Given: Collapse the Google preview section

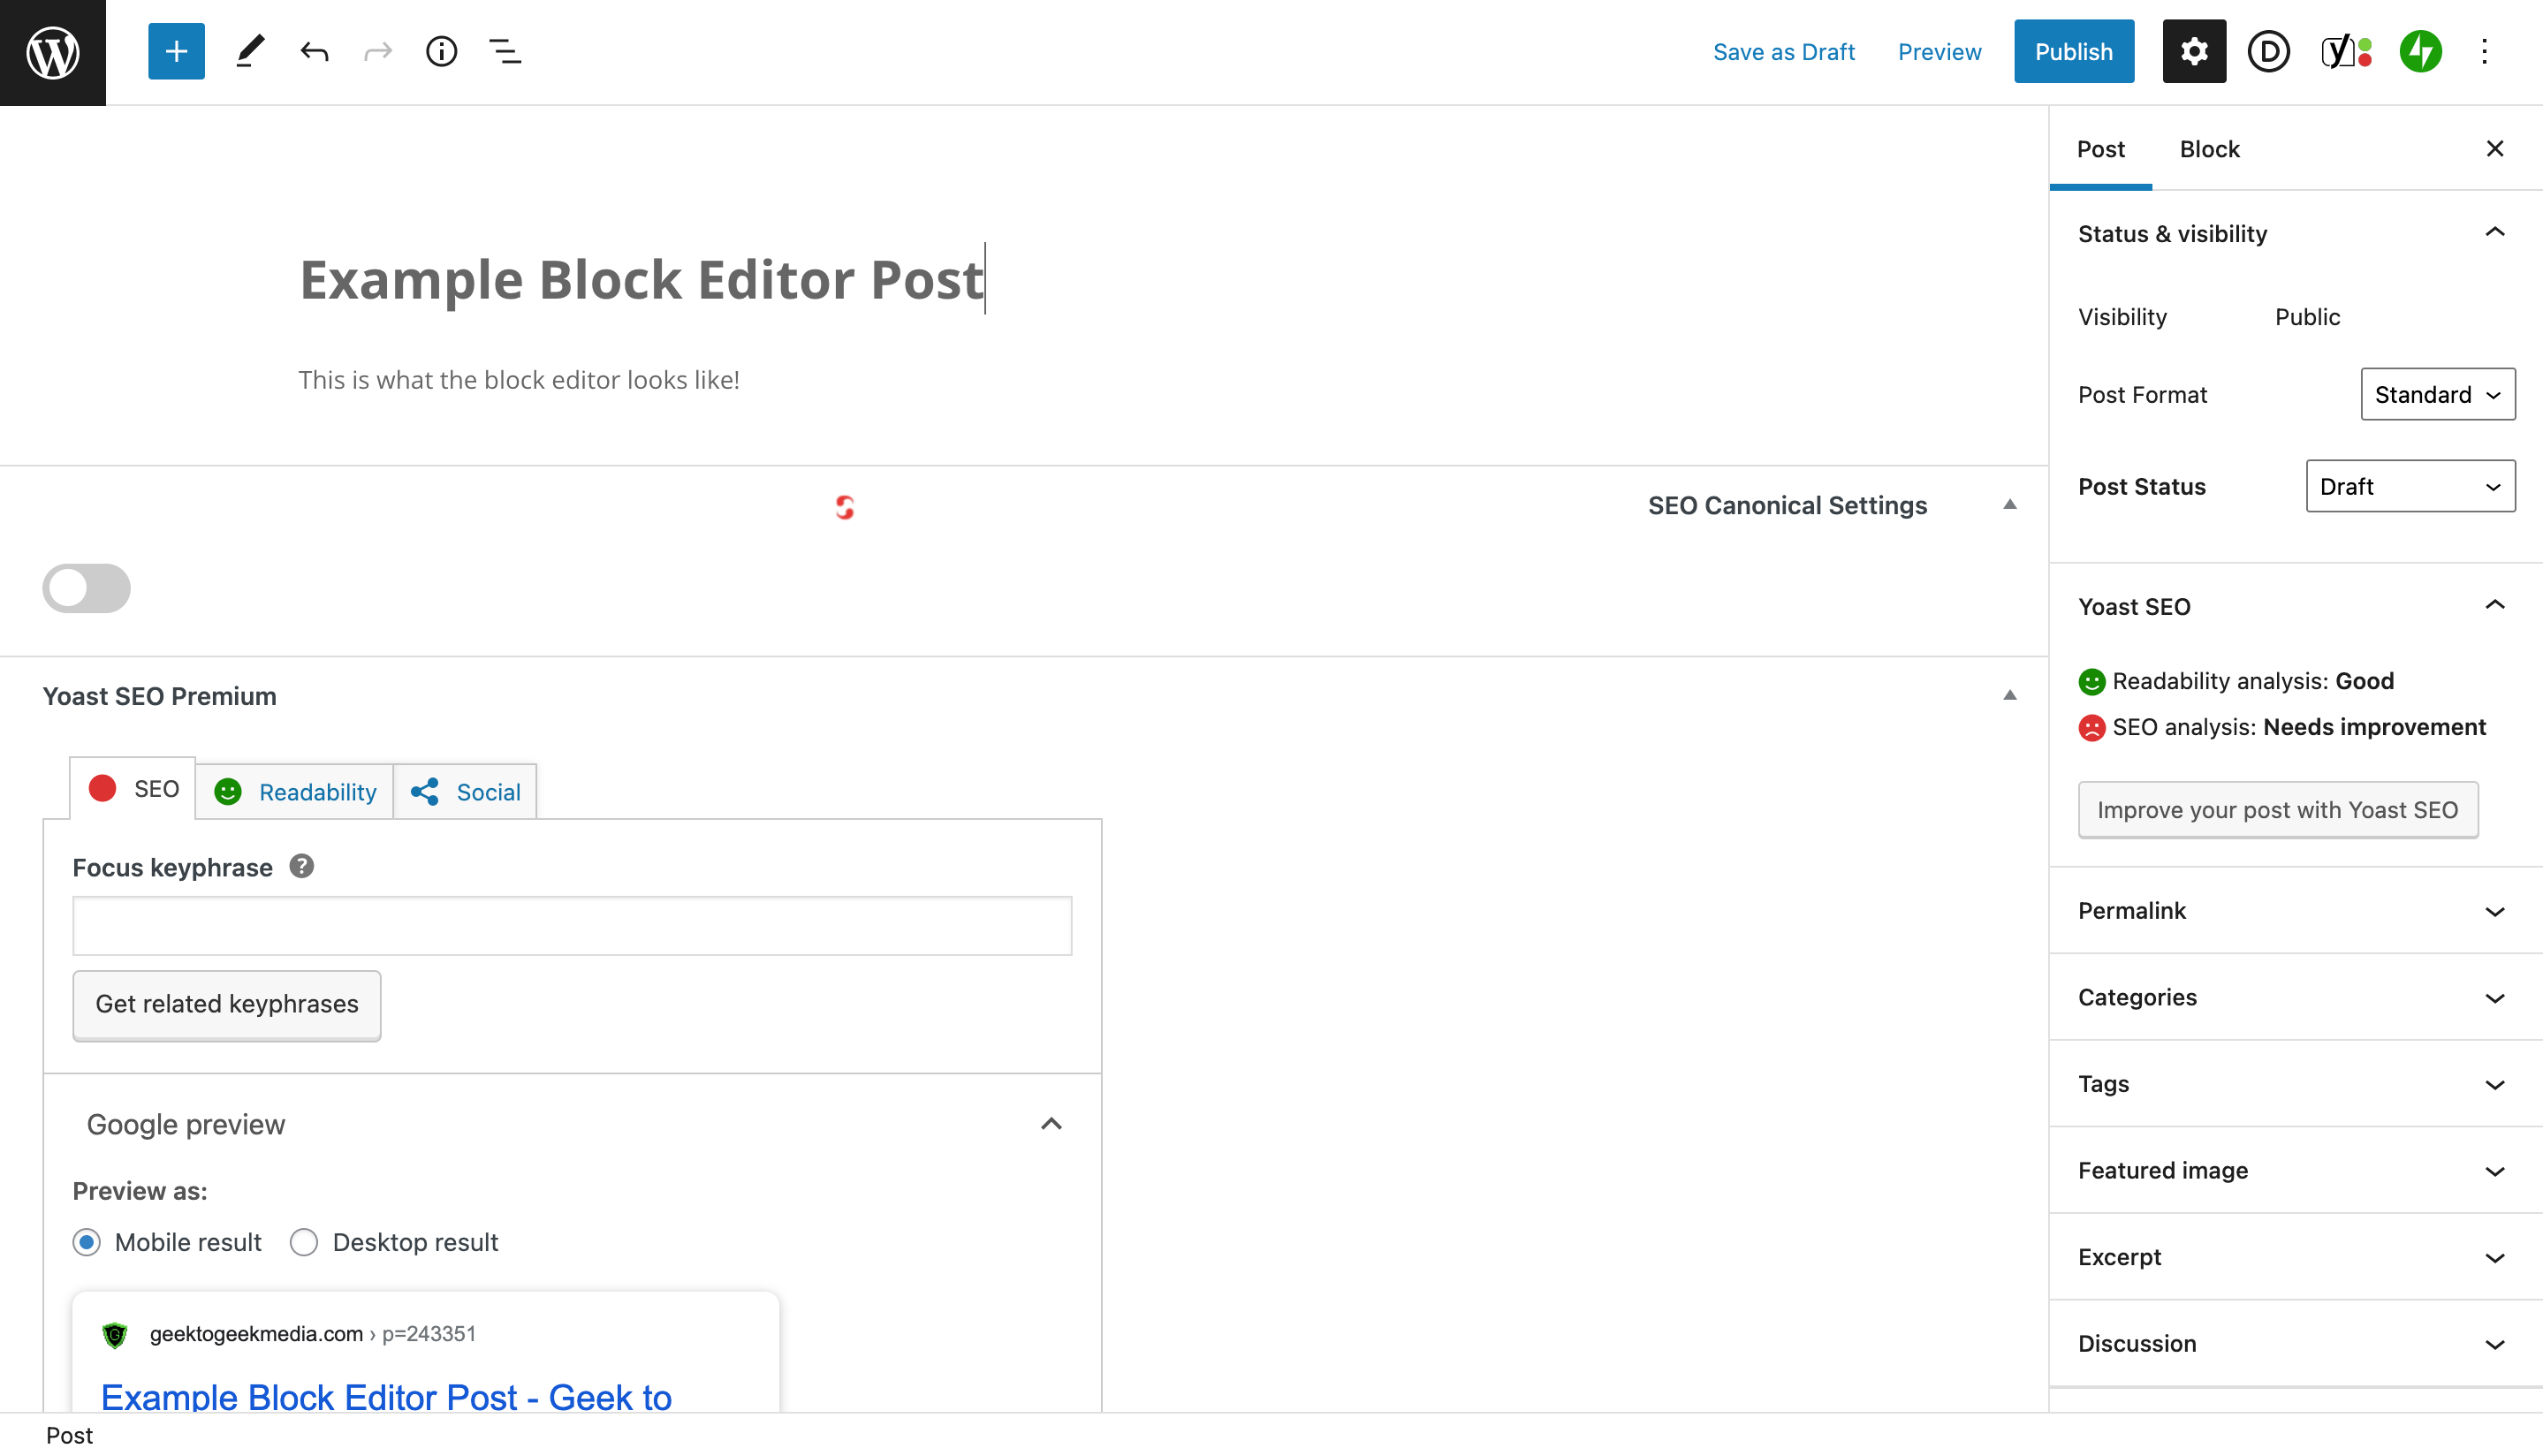Looking at the screenshot, I should [1051, 1124].
